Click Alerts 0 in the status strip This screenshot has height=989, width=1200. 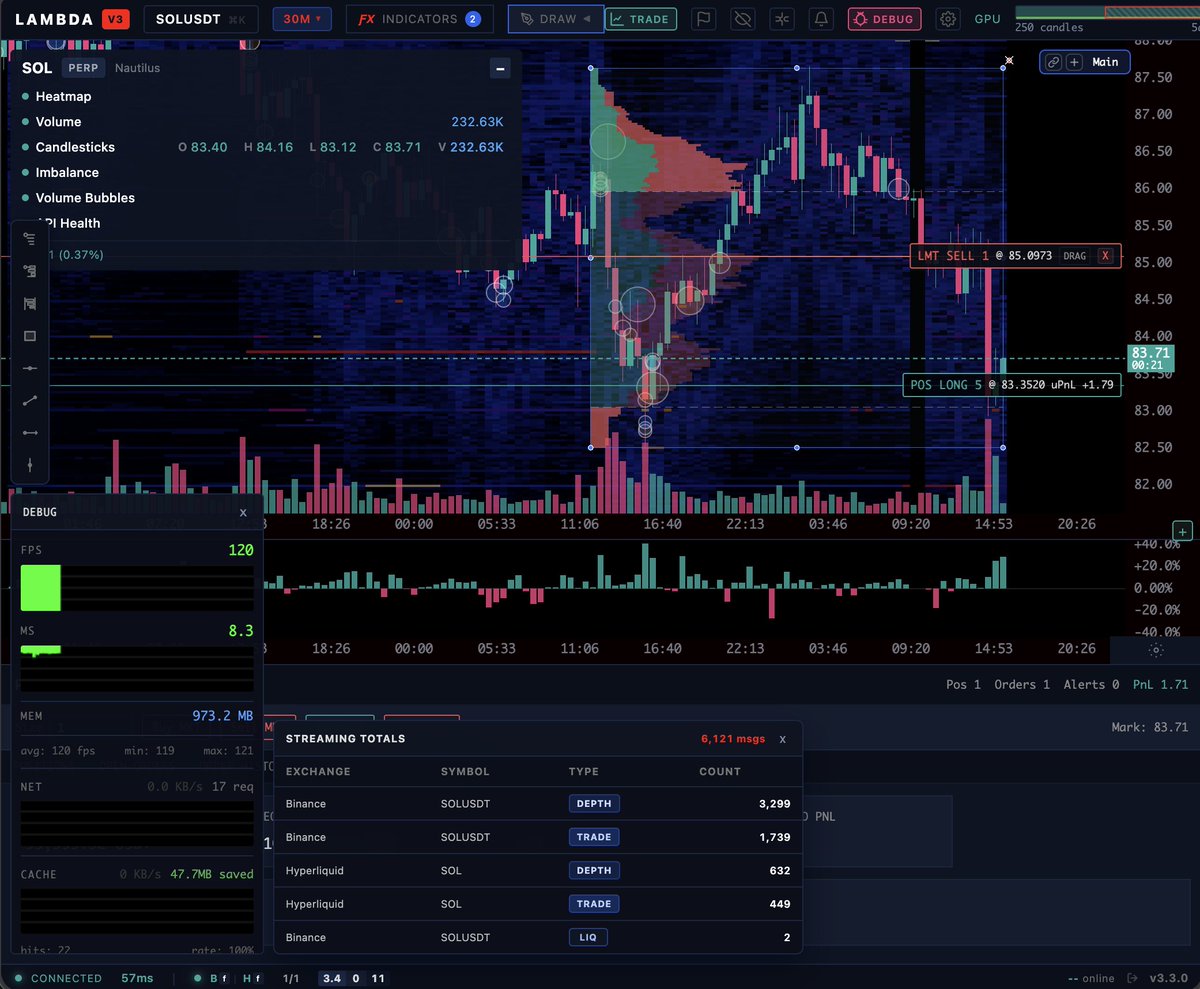1091,685
